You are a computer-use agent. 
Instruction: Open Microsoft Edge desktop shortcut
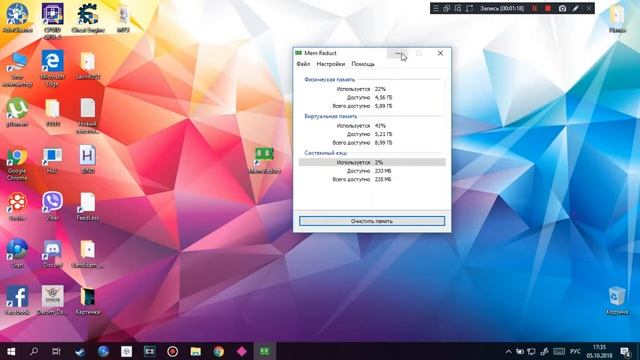point(53,69)
